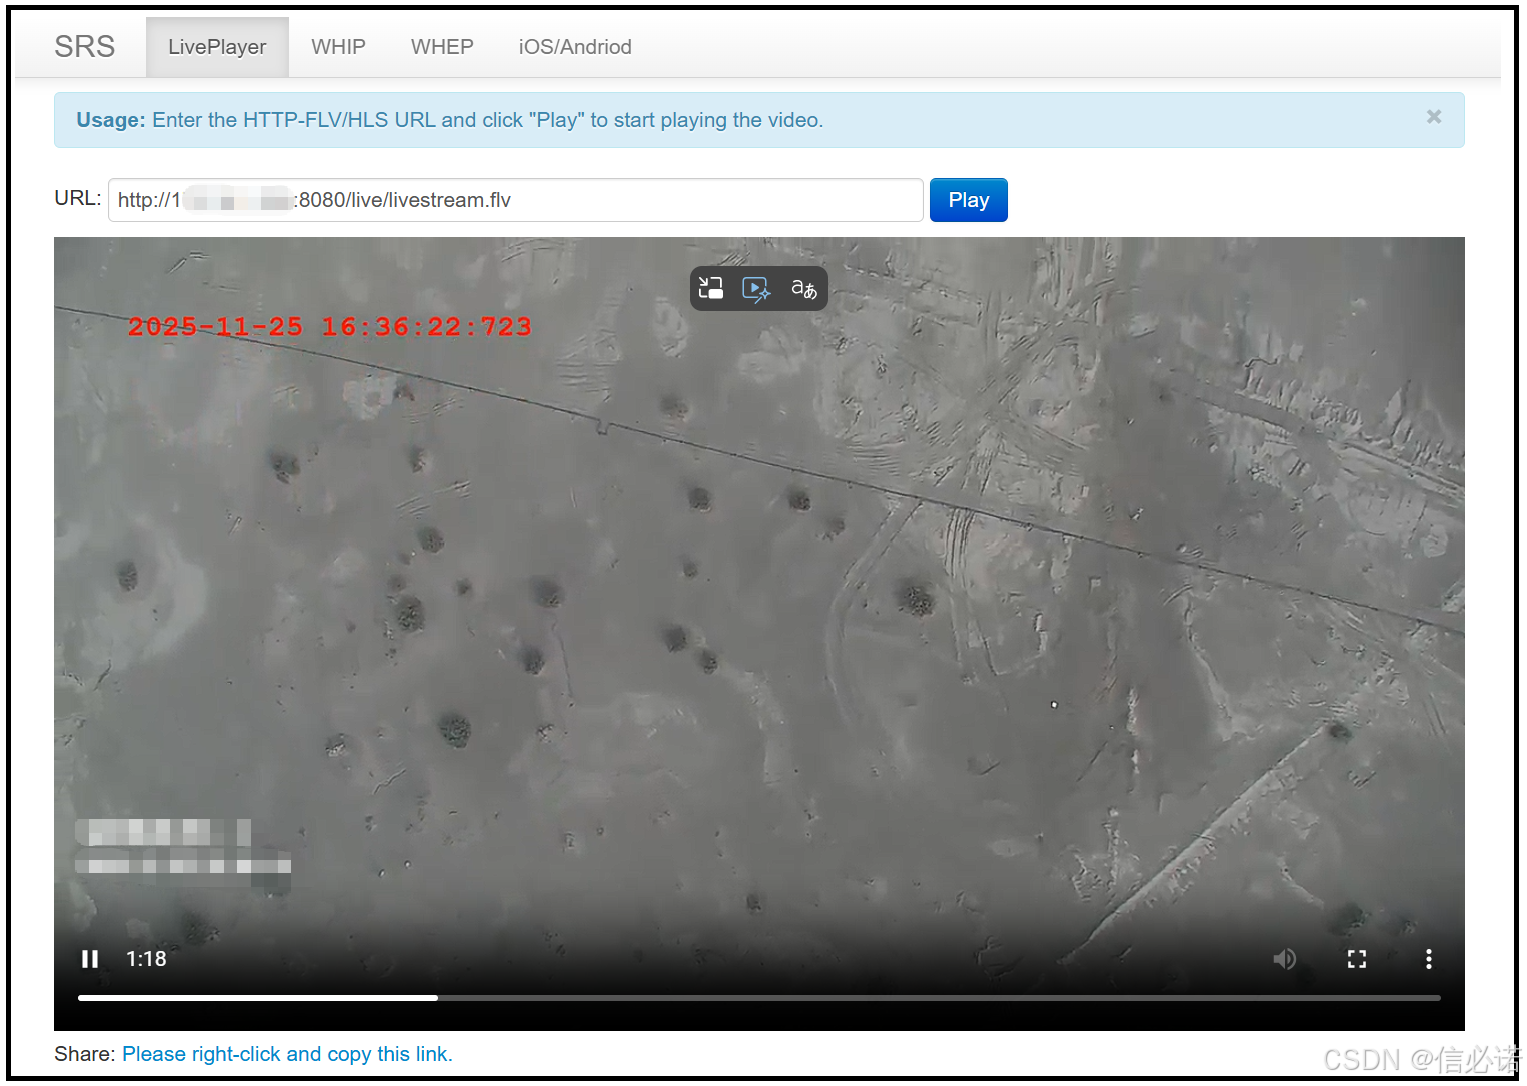The image size is (1527, 1086).
Task: Open the SRS brand home link
Action: [85, 47]
